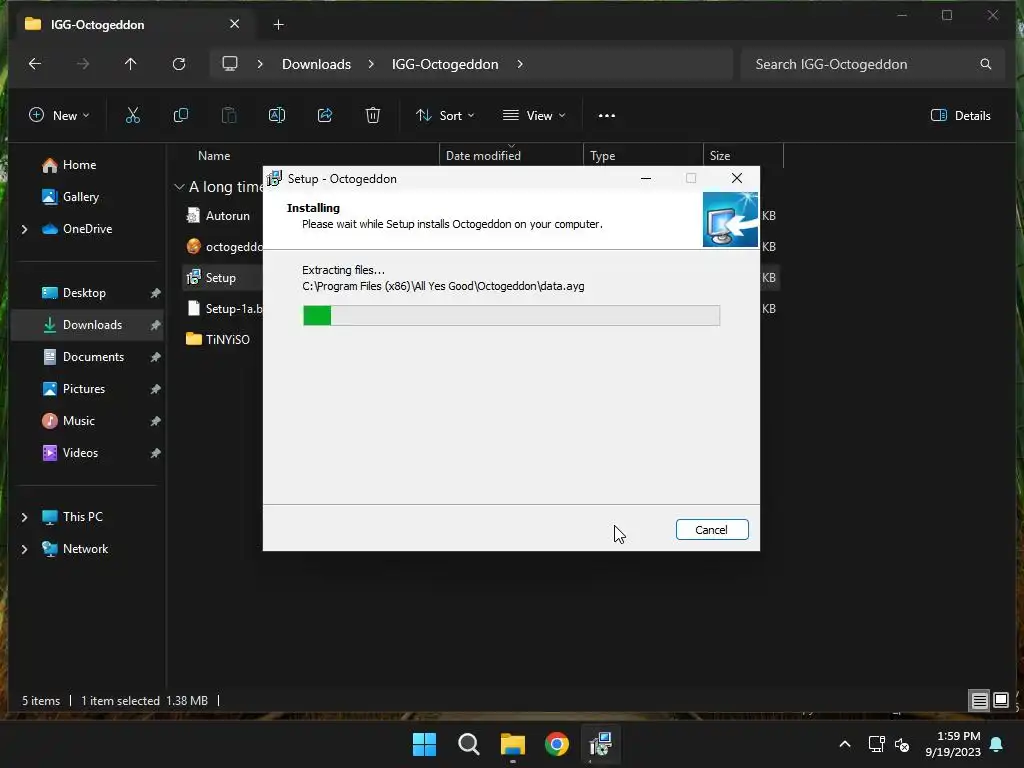Select the octogeddon file row
This screenshot has height=768, width=1024.
pyautogui.click(x=223, y=247)
